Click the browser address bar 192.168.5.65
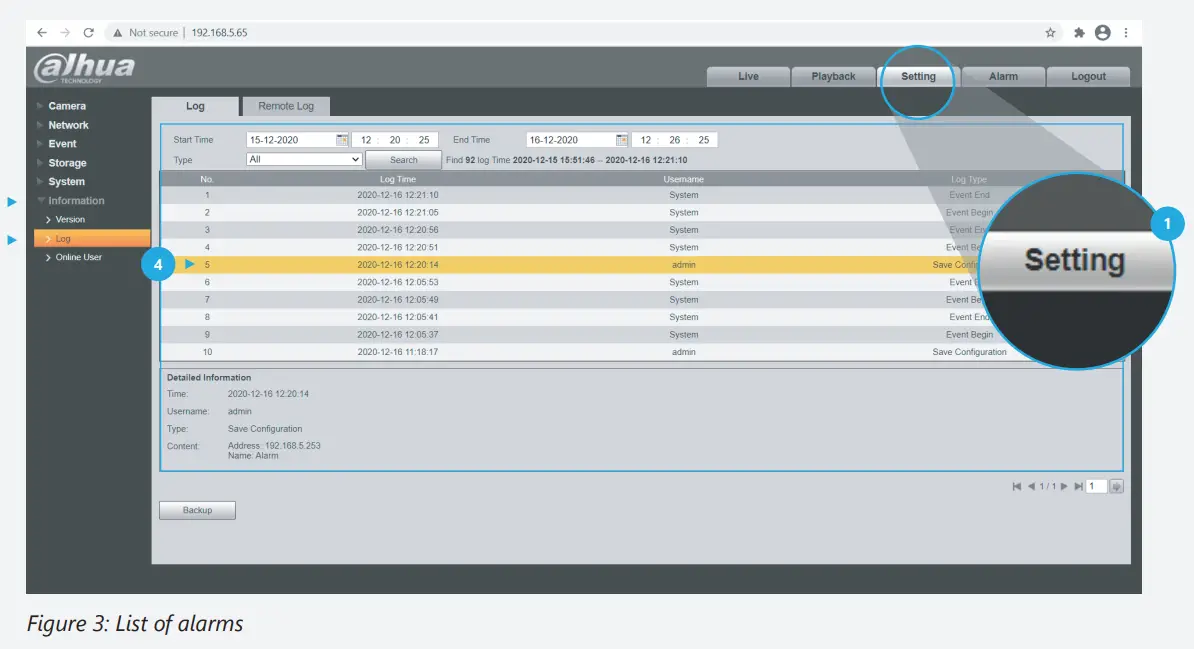The width and height of the screenshot is (1194, 649). (x=219, y=33)
